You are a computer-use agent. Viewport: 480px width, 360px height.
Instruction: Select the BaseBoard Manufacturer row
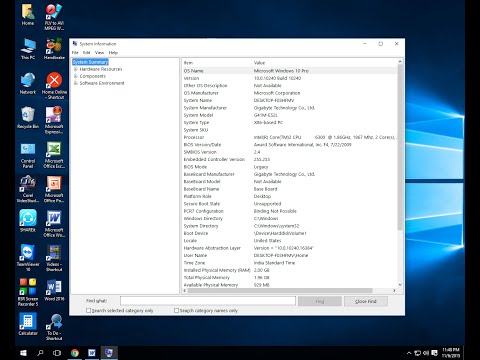289,174
